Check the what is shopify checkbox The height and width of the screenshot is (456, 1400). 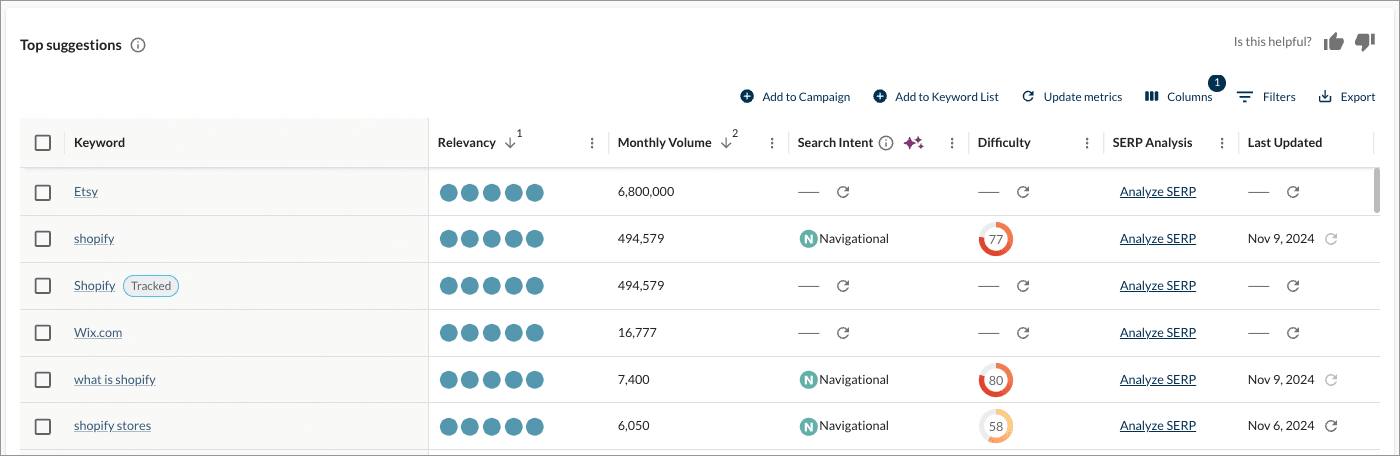point(43,380)
